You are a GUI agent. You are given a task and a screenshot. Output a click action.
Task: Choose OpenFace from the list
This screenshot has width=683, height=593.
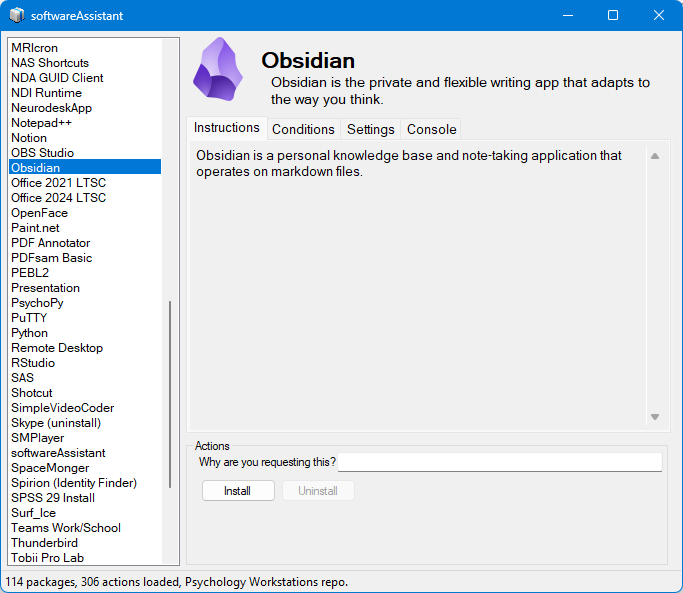[x=85, y=213]
